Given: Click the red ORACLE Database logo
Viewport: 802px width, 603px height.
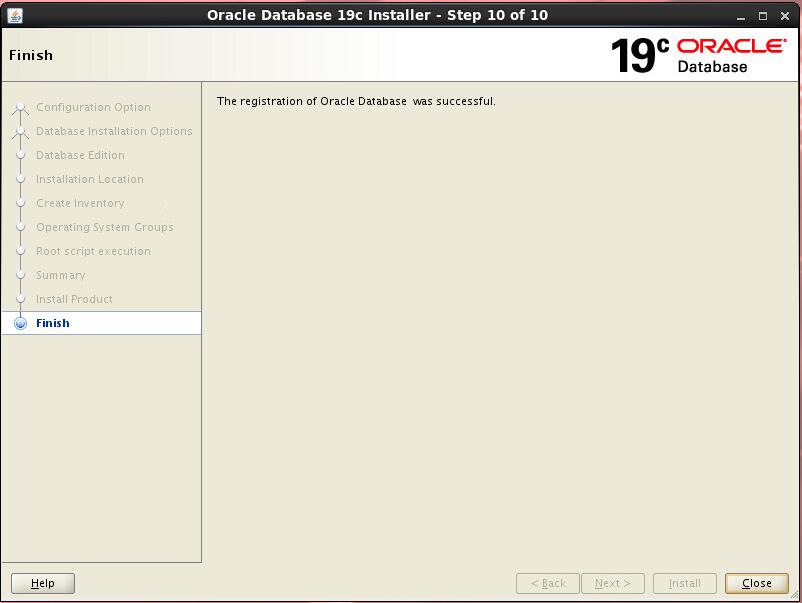Looking at the screenshot, I should pyautogui.click(x=731, y=55).
